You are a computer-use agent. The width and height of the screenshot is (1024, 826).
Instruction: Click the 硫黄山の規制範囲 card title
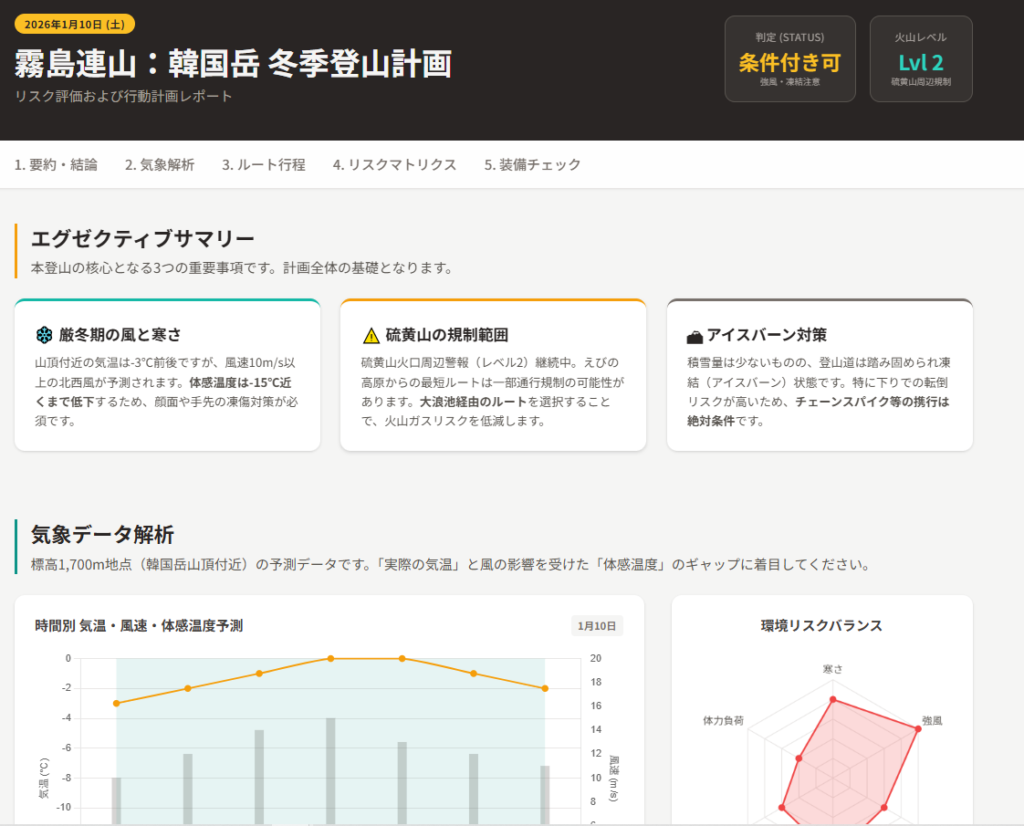click(x=447, y=335)
